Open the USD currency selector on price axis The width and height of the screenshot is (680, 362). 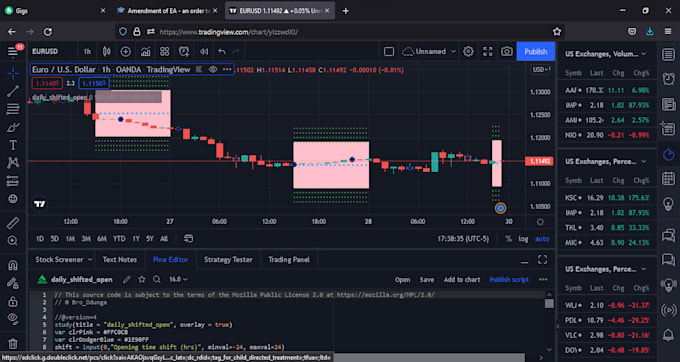(x=541, y=69)
